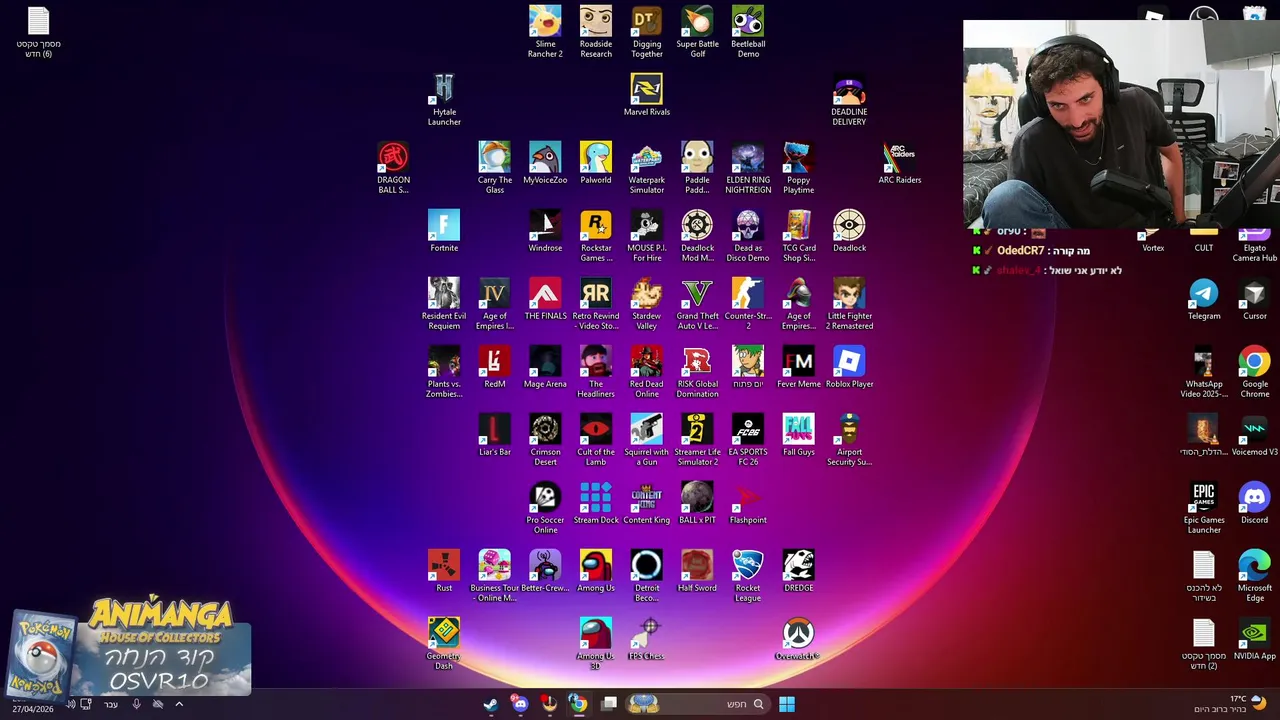Viewport: 1280px width, 720px height.
Task: Select the Beetleball Demo icon
Action: pyautogui.click(x=748, y=32)
